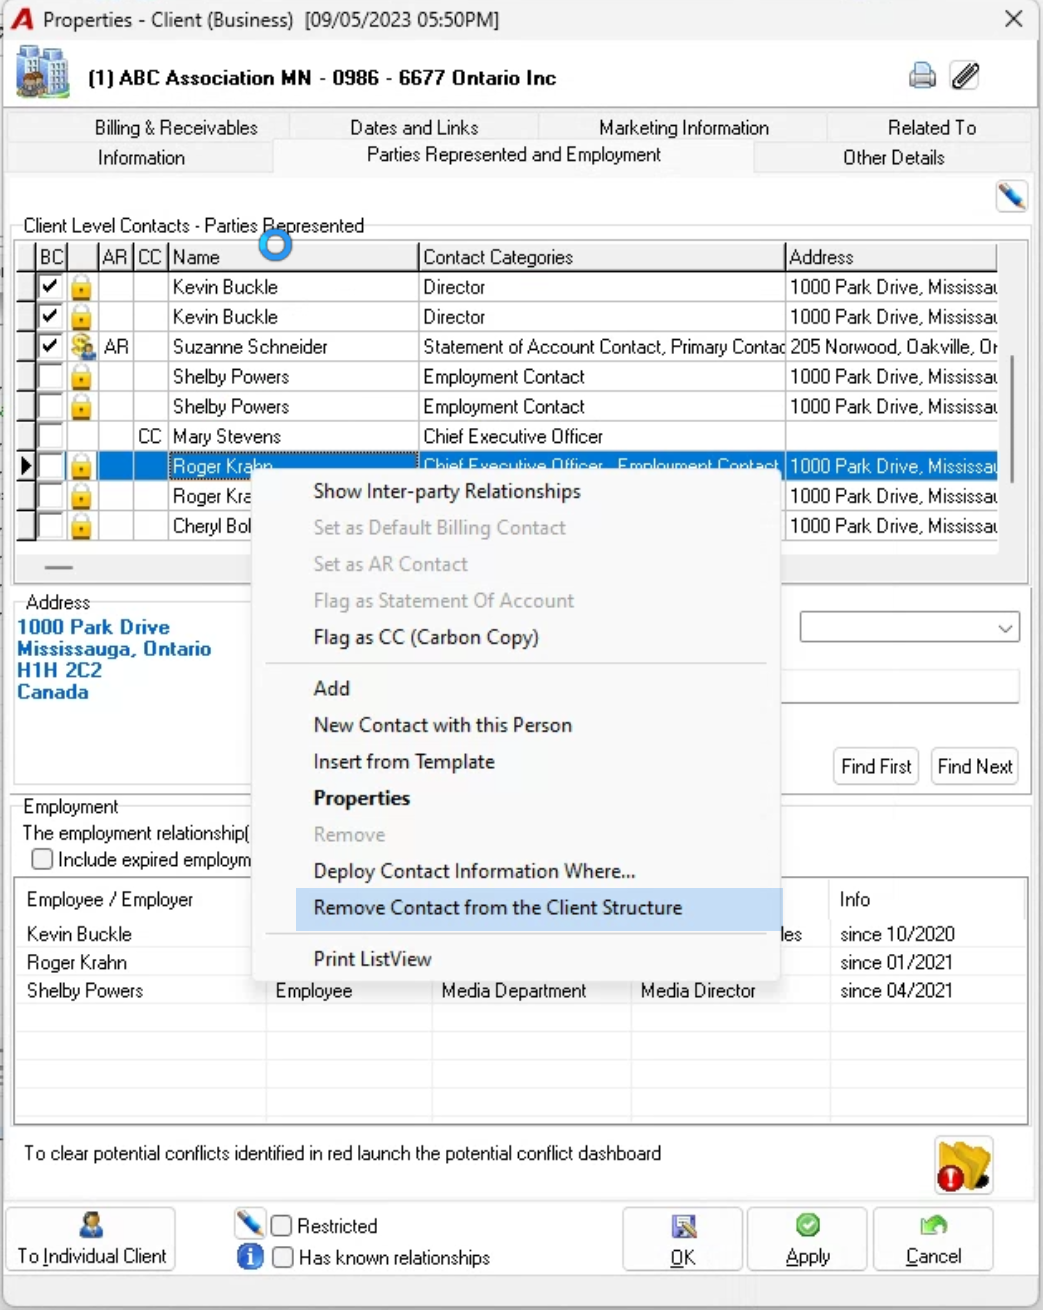Open attachments with the paperclip icon

coord(965,76)
